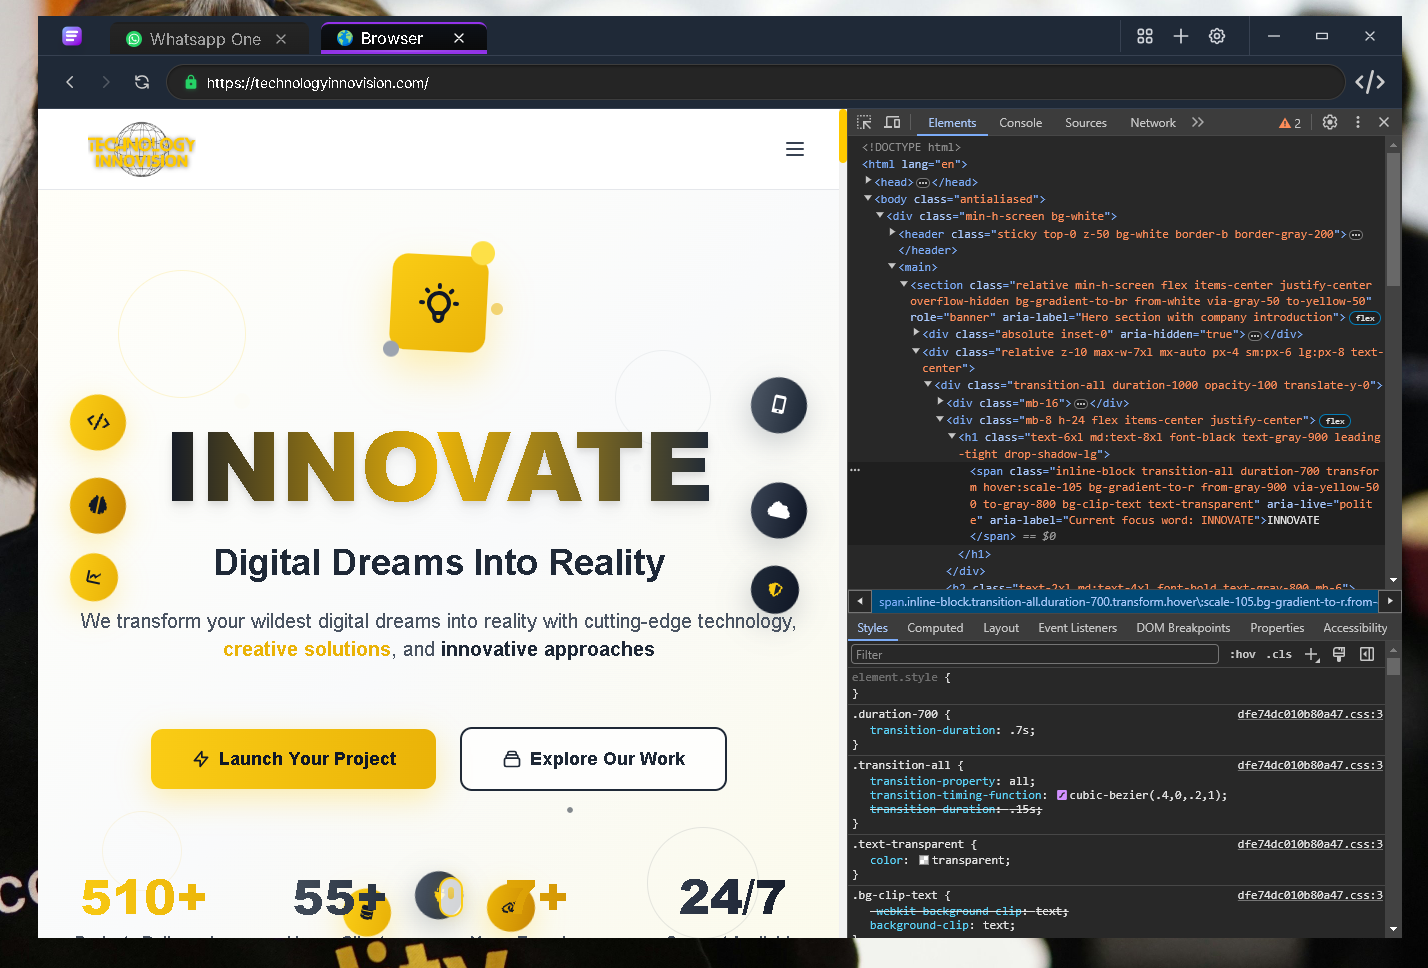Toggle the .cls class editor
Screen dimensions: 1428x968
1280,654
